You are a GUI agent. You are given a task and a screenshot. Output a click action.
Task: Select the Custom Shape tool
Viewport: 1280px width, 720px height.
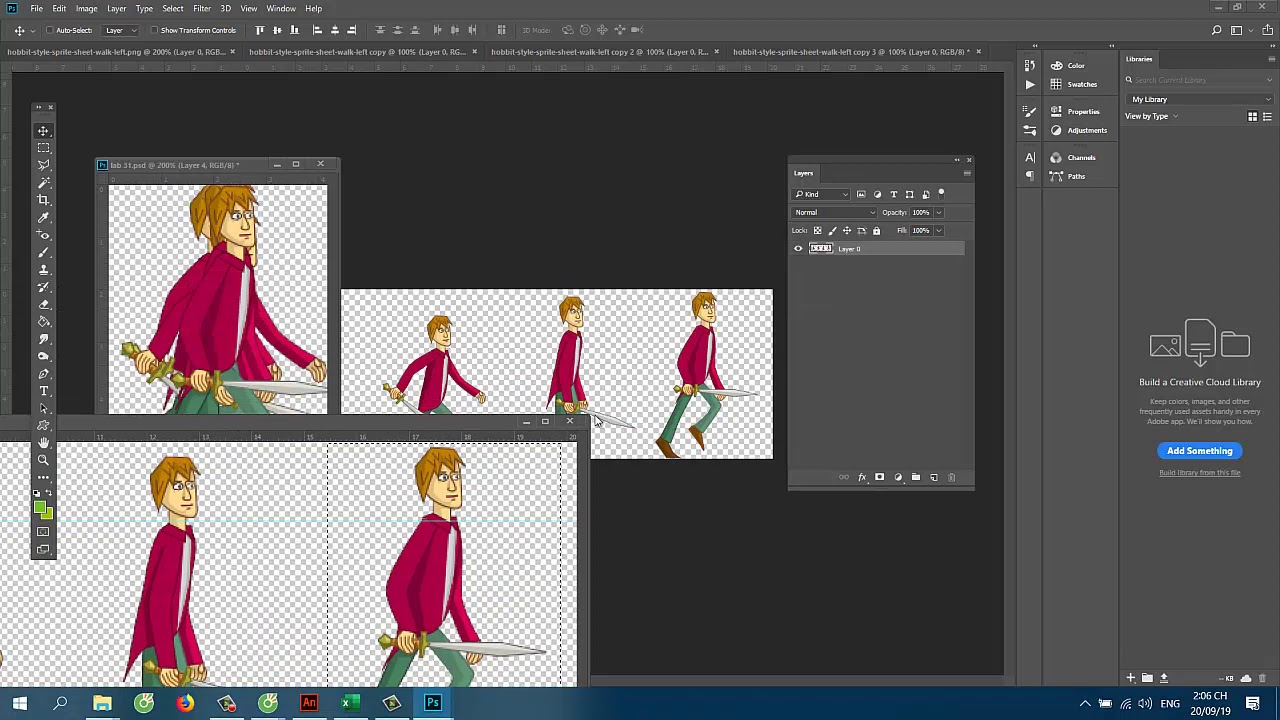pyautogui.click(x=43, y=426)
